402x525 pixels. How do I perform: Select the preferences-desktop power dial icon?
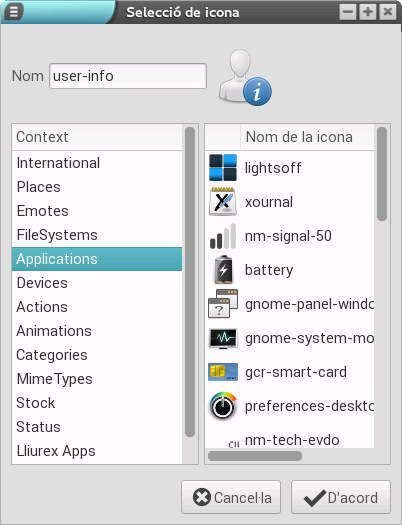223,406
